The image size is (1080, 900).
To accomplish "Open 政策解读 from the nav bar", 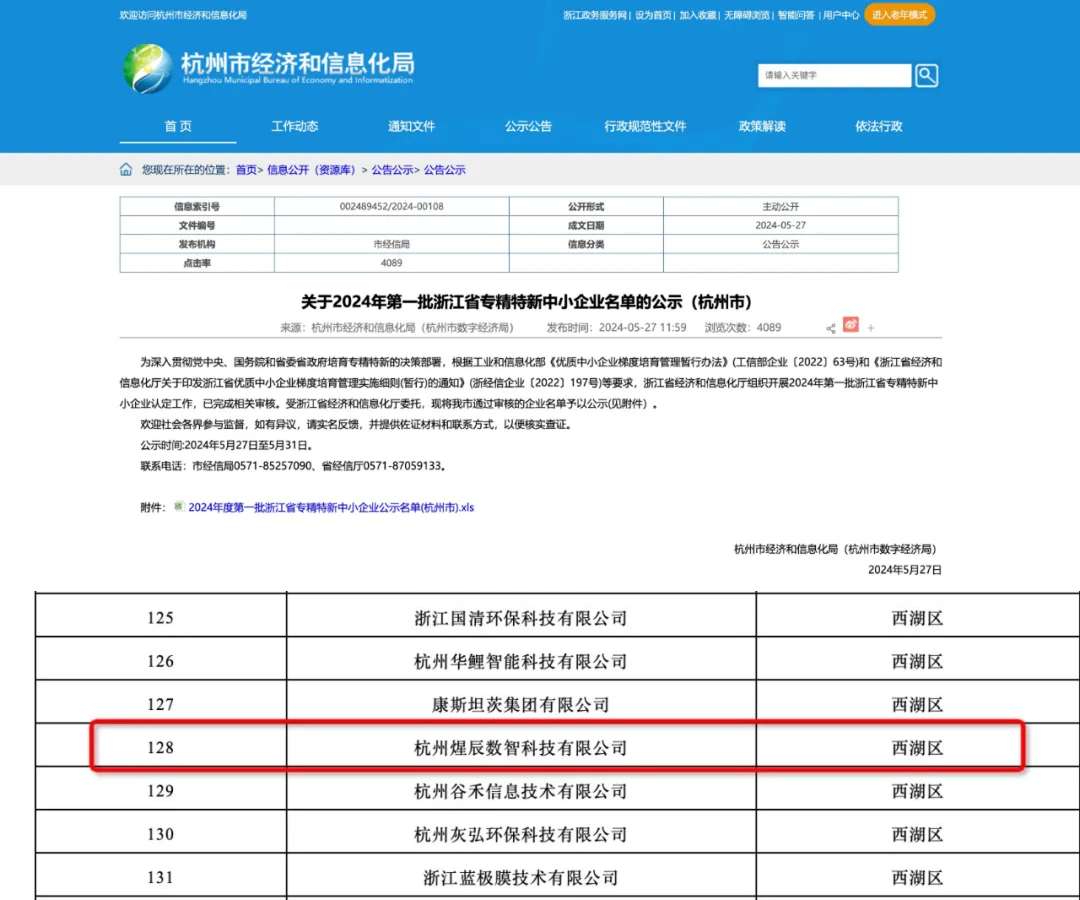I will click(x=762, y=126).
